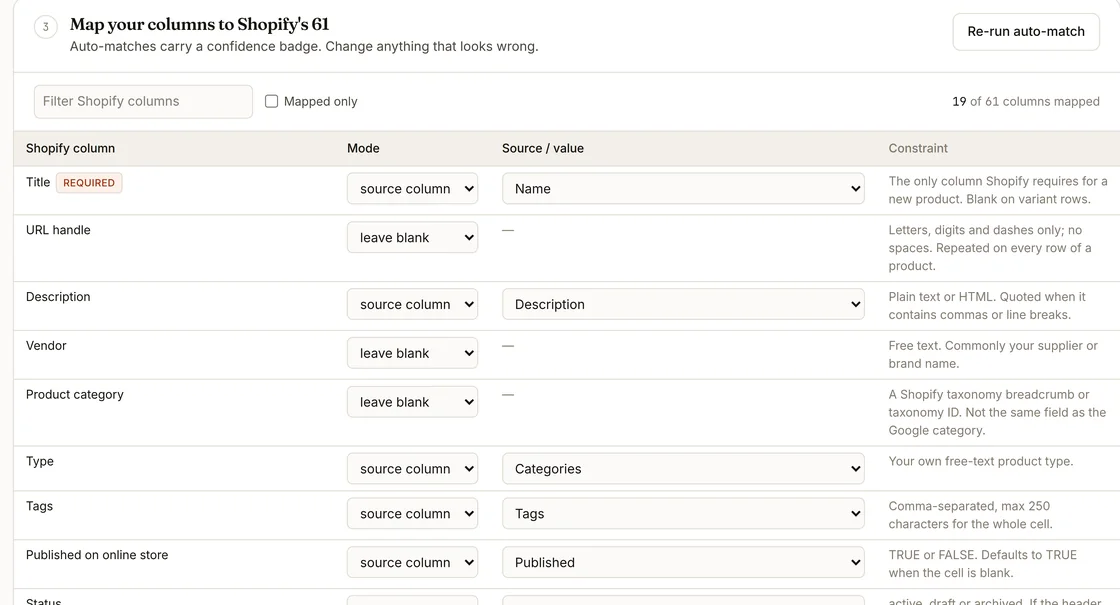Open the Title row mode dropdown
This screenshot has height=605, width=1120.
pos(412,189)
